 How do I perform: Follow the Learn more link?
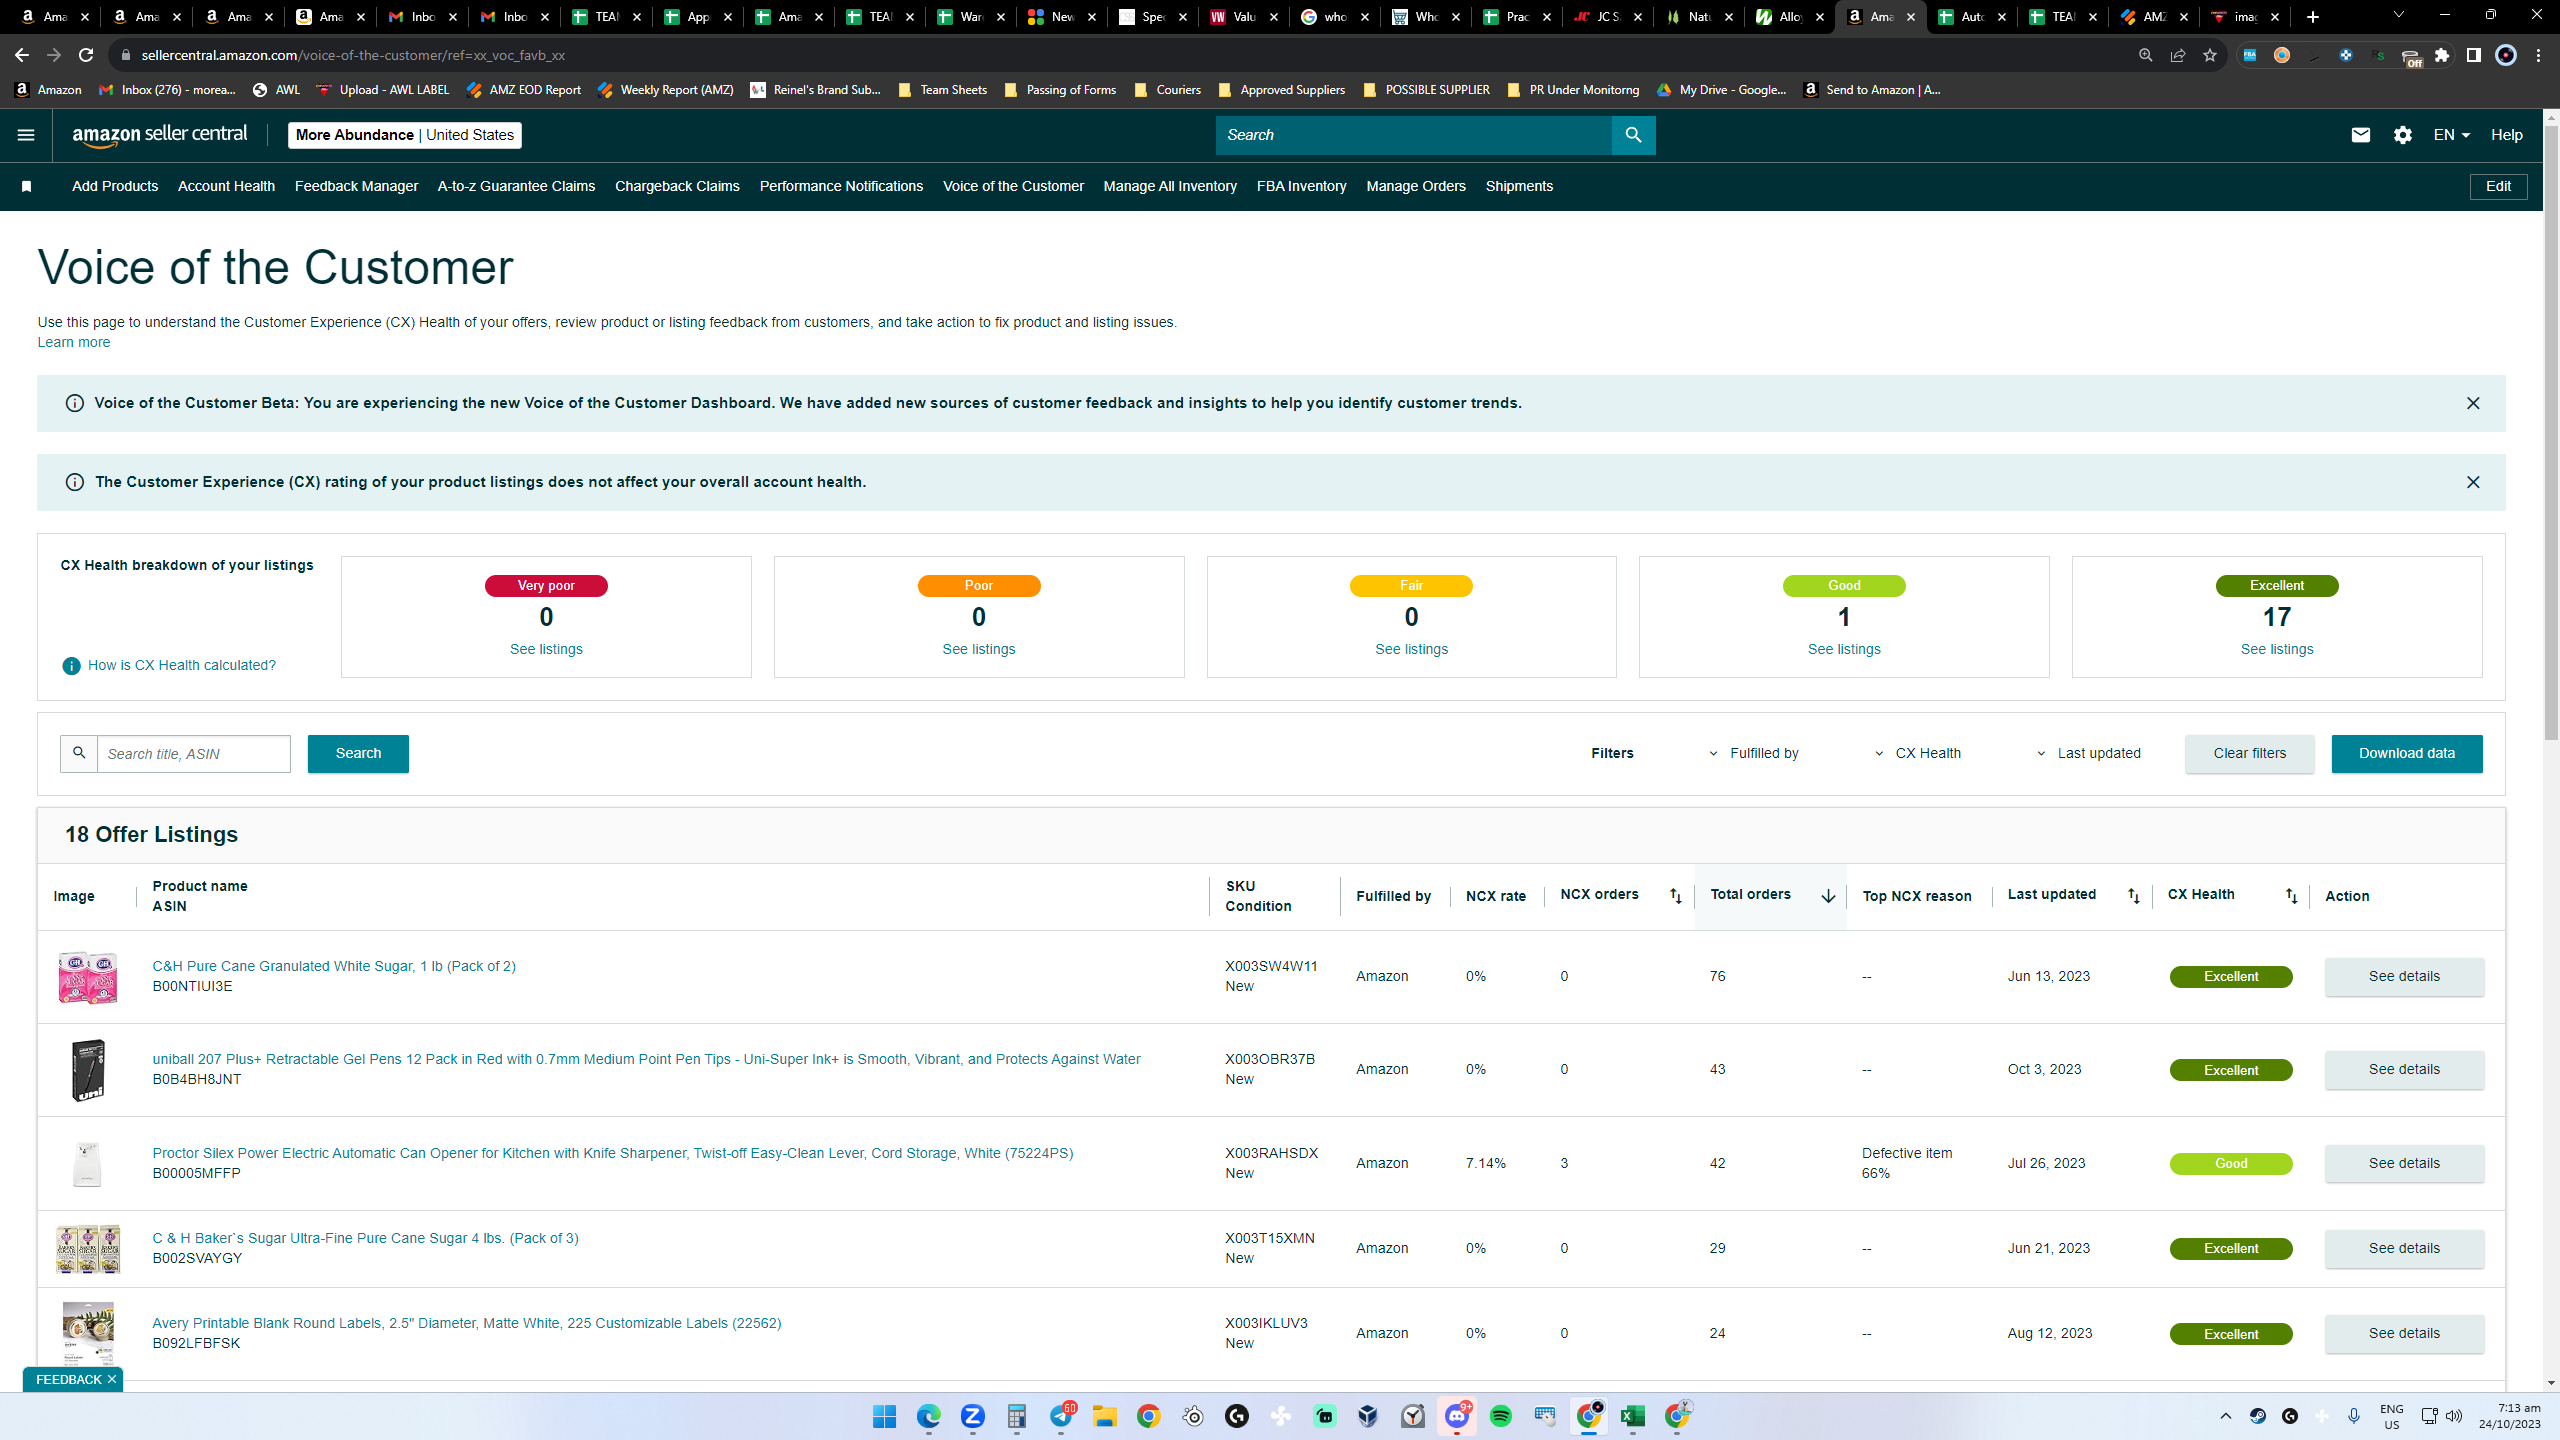tap(74, 343)
